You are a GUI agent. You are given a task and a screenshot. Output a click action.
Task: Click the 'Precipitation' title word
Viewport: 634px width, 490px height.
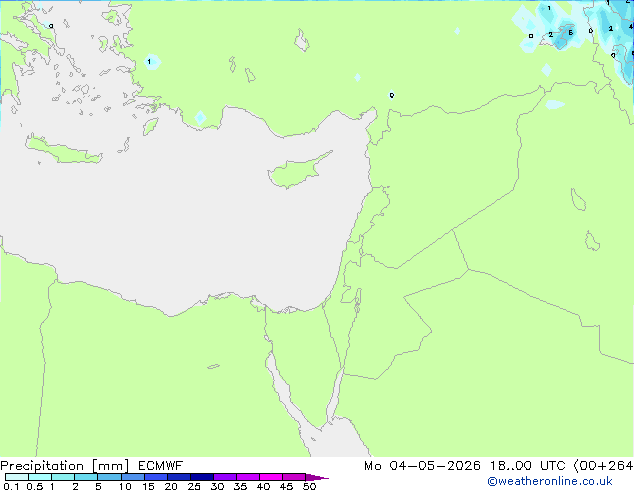(42, 466)
